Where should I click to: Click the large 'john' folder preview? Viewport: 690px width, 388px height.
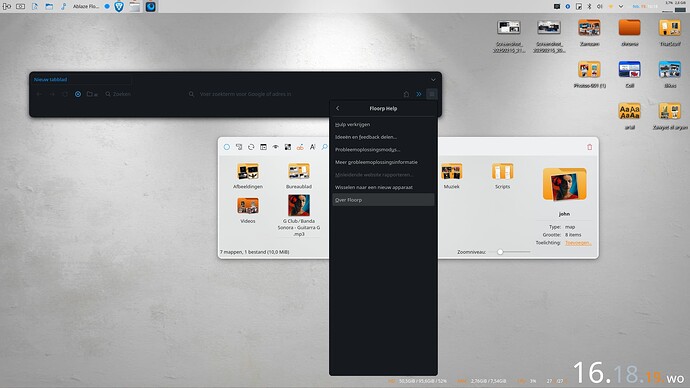coord(564,185)
